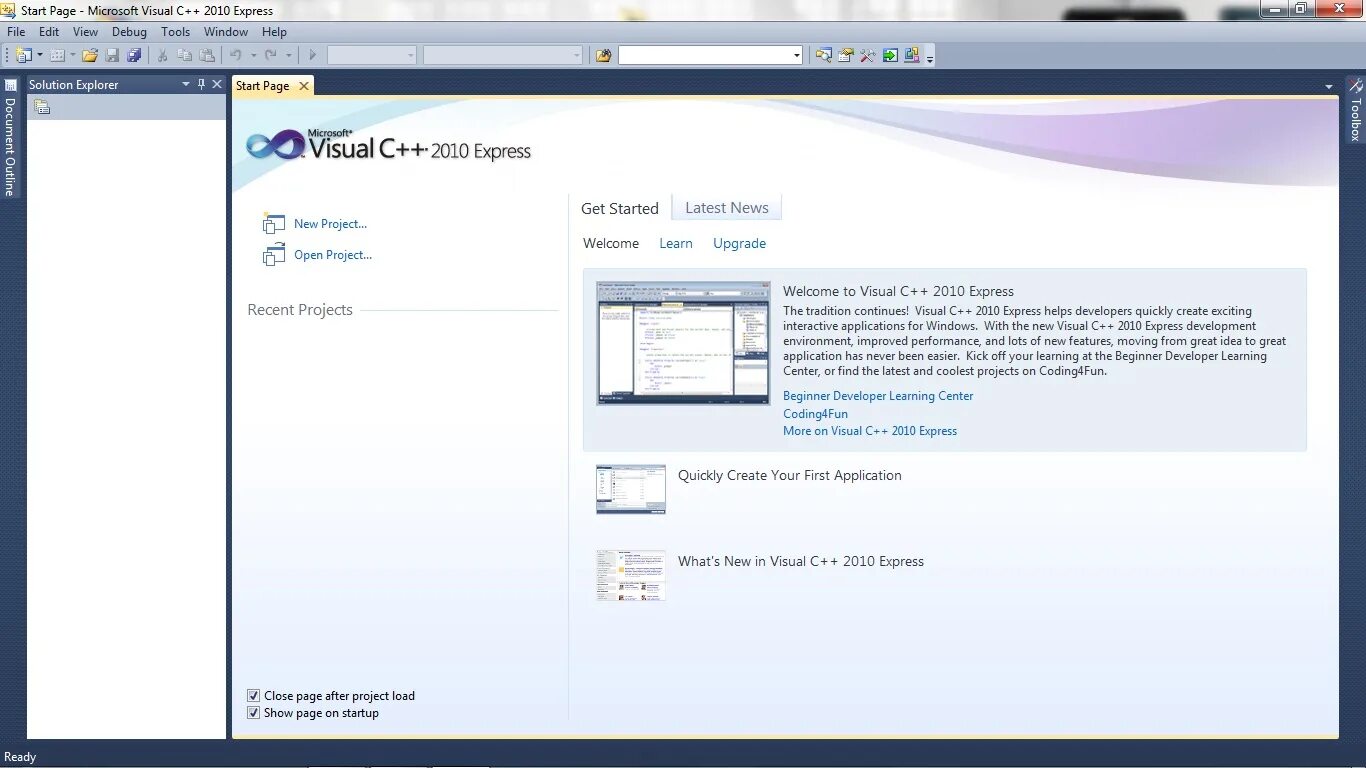
Task: Click the Redo arrow icon
Action: 271,56
